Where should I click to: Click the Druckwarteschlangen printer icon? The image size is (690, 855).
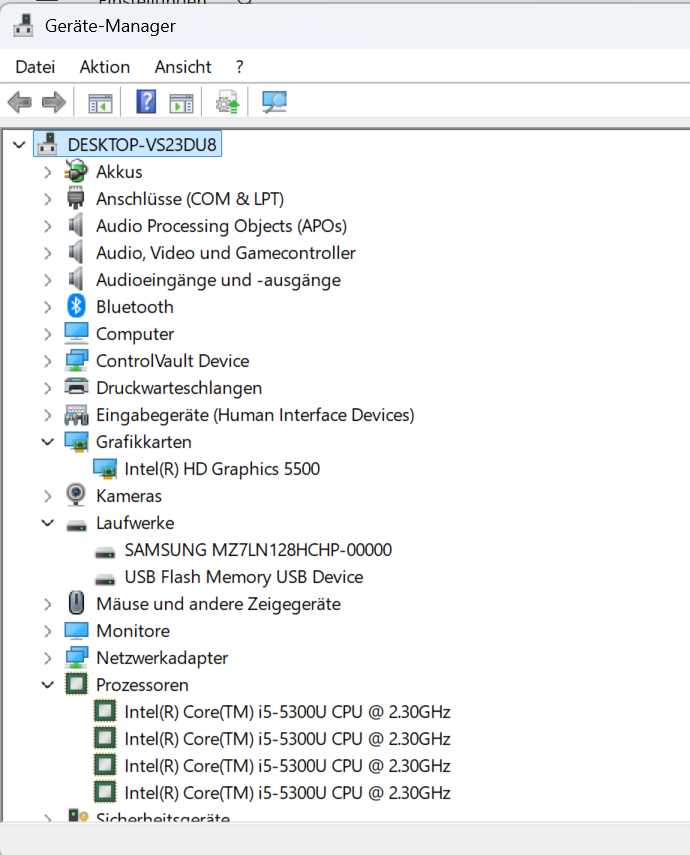point(76,387)
